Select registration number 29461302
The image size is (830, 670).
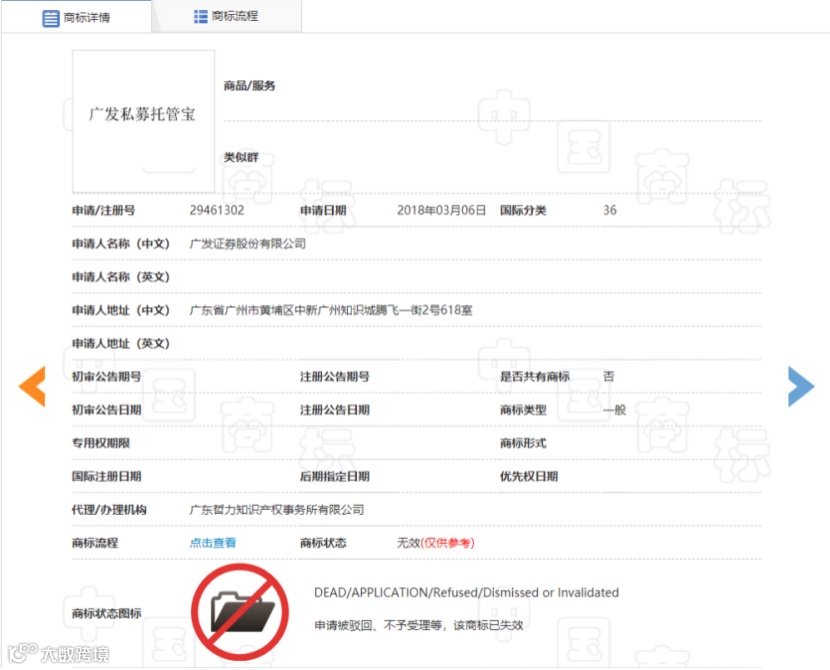coord(217,210)
